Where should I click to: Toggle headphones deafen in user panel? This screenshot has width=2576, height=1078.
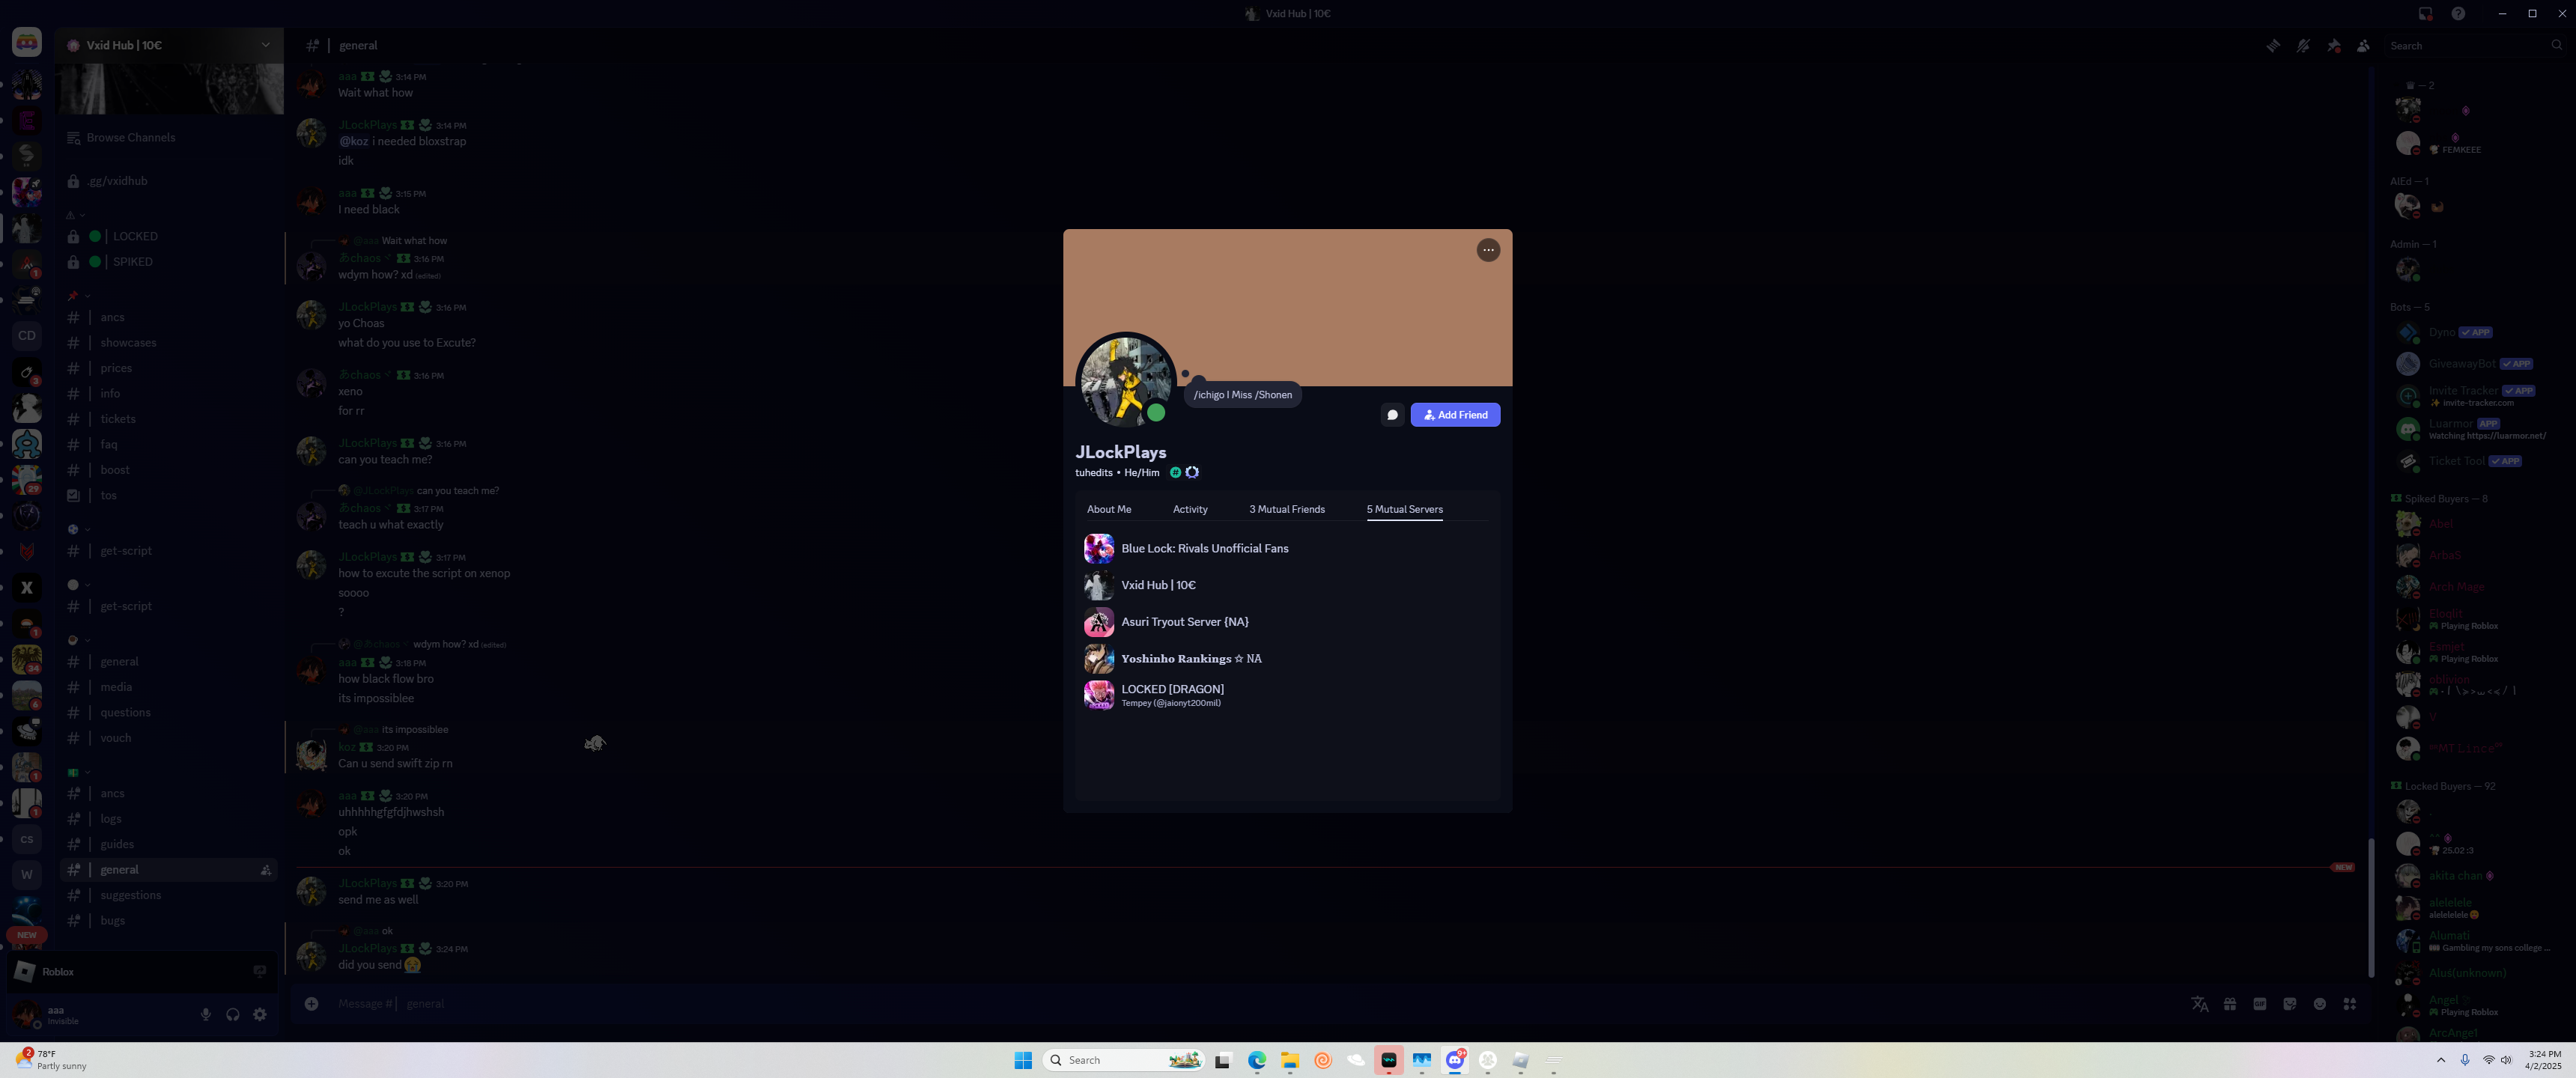pyautogui.click(x=233, y=1014)
